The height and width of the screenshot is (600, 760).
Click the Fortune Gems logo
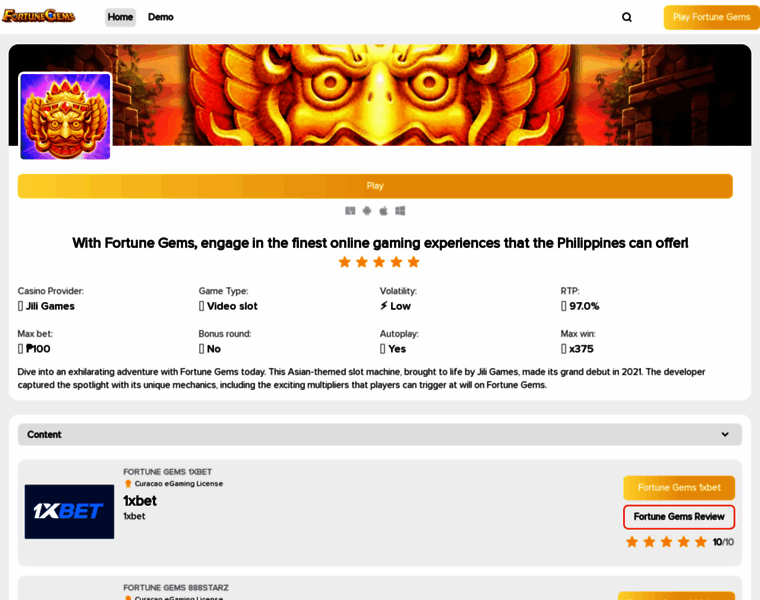click(38, 16)
